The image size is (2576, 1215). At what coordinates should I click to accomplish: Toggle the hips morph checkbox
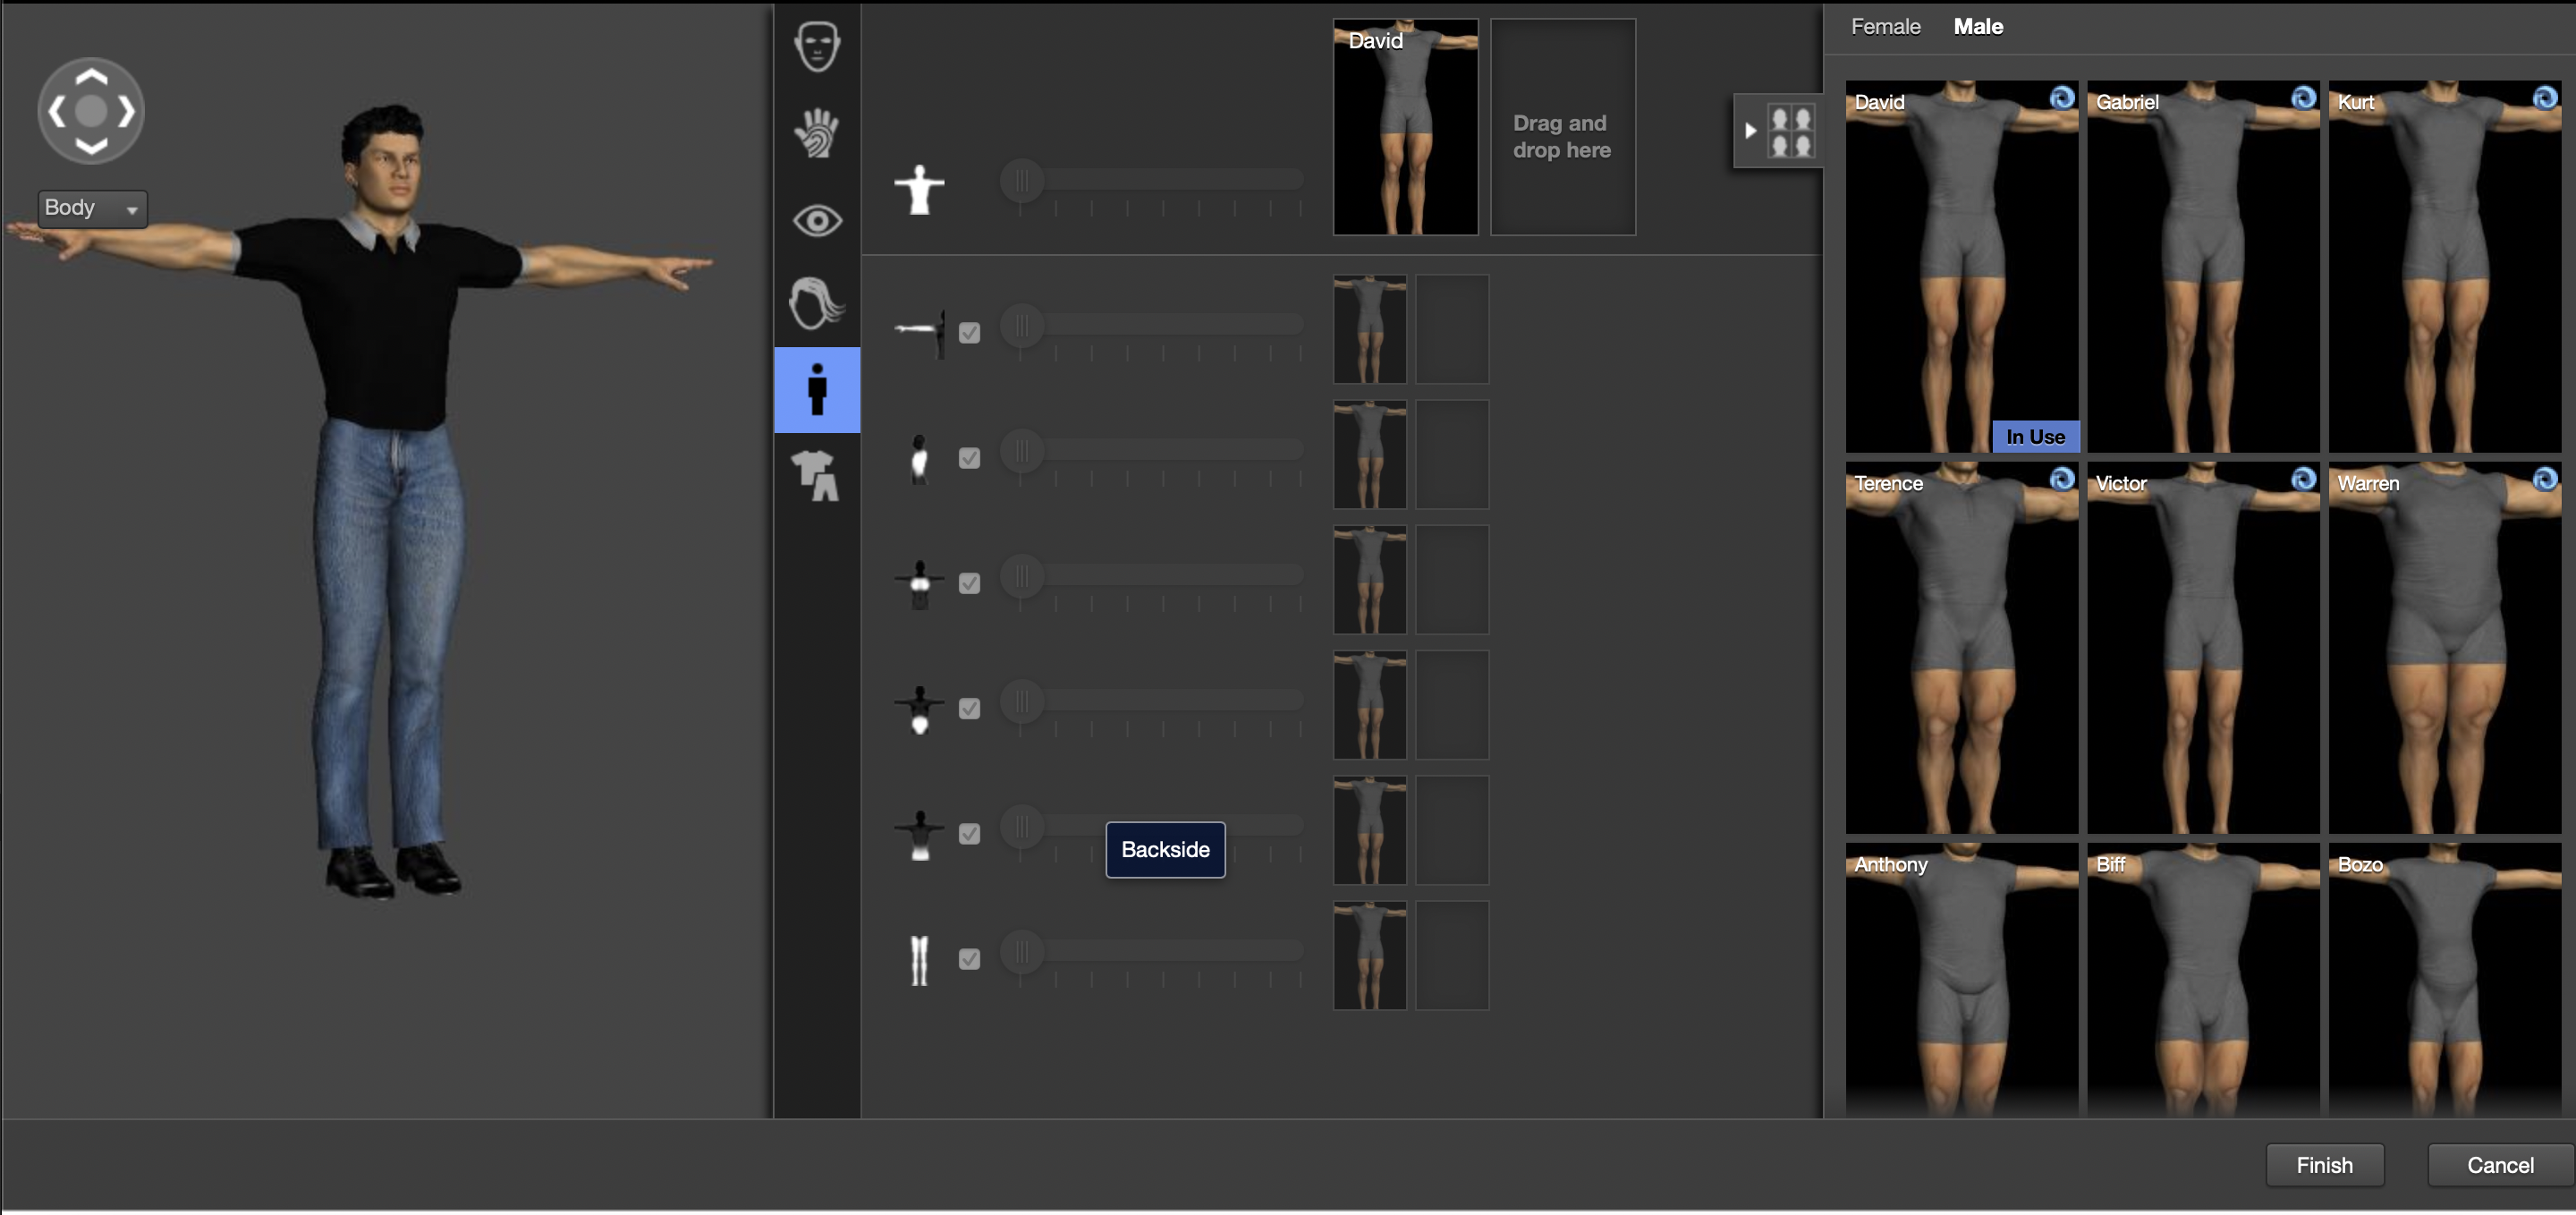(969, 708)
